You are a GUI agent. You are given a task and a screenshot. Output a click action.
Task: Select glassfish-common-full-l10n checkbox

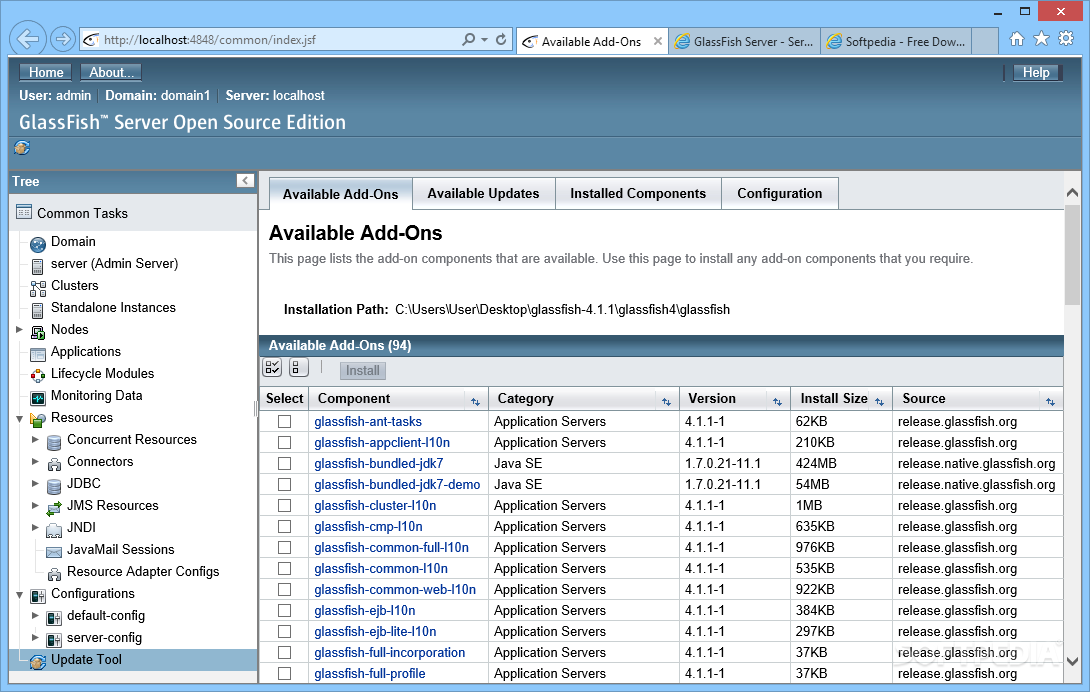pos(284,547)
